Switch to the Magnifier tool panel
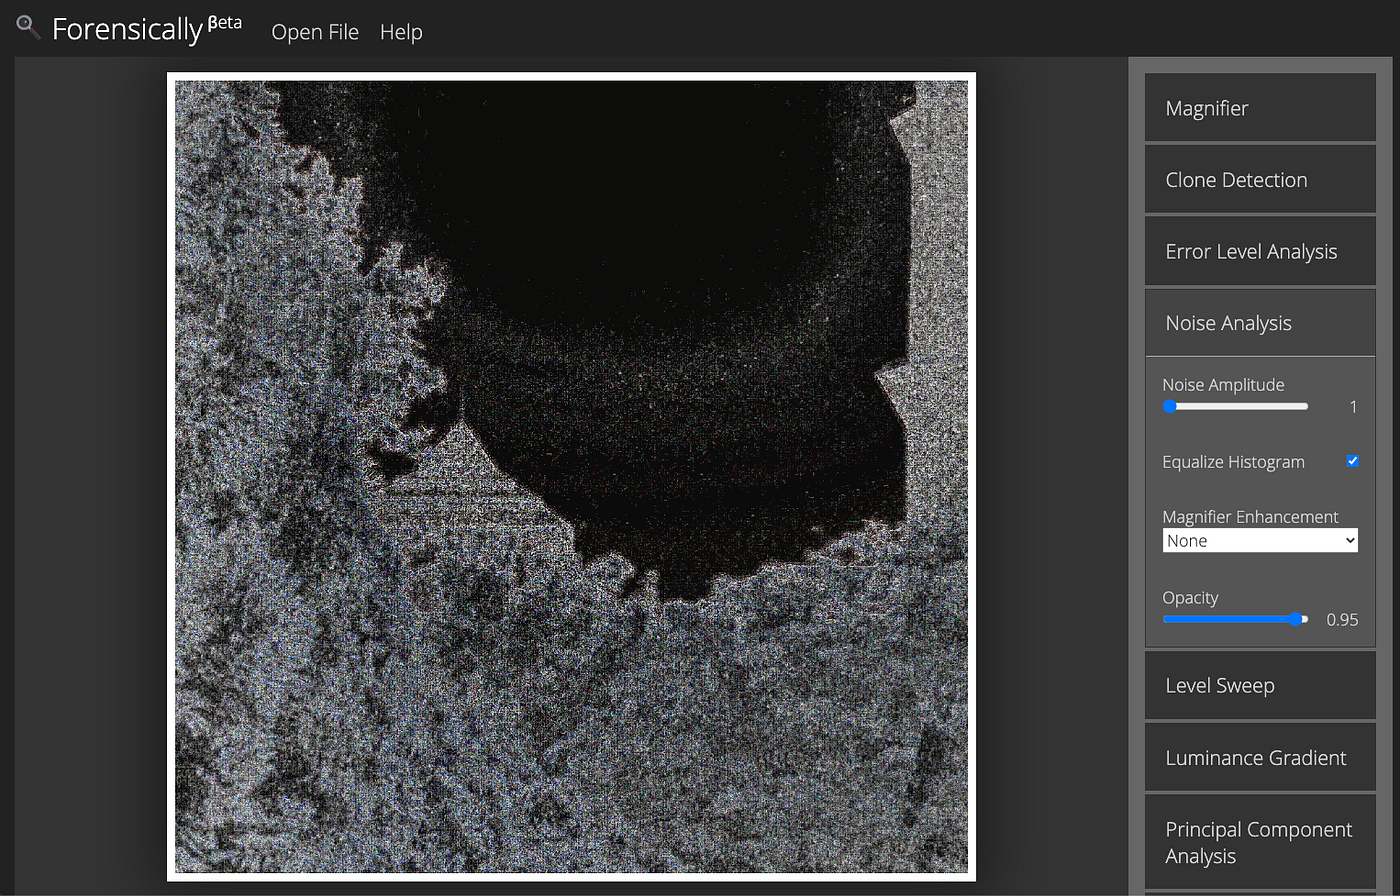The image size is (1400, 896). [1259, 107]
